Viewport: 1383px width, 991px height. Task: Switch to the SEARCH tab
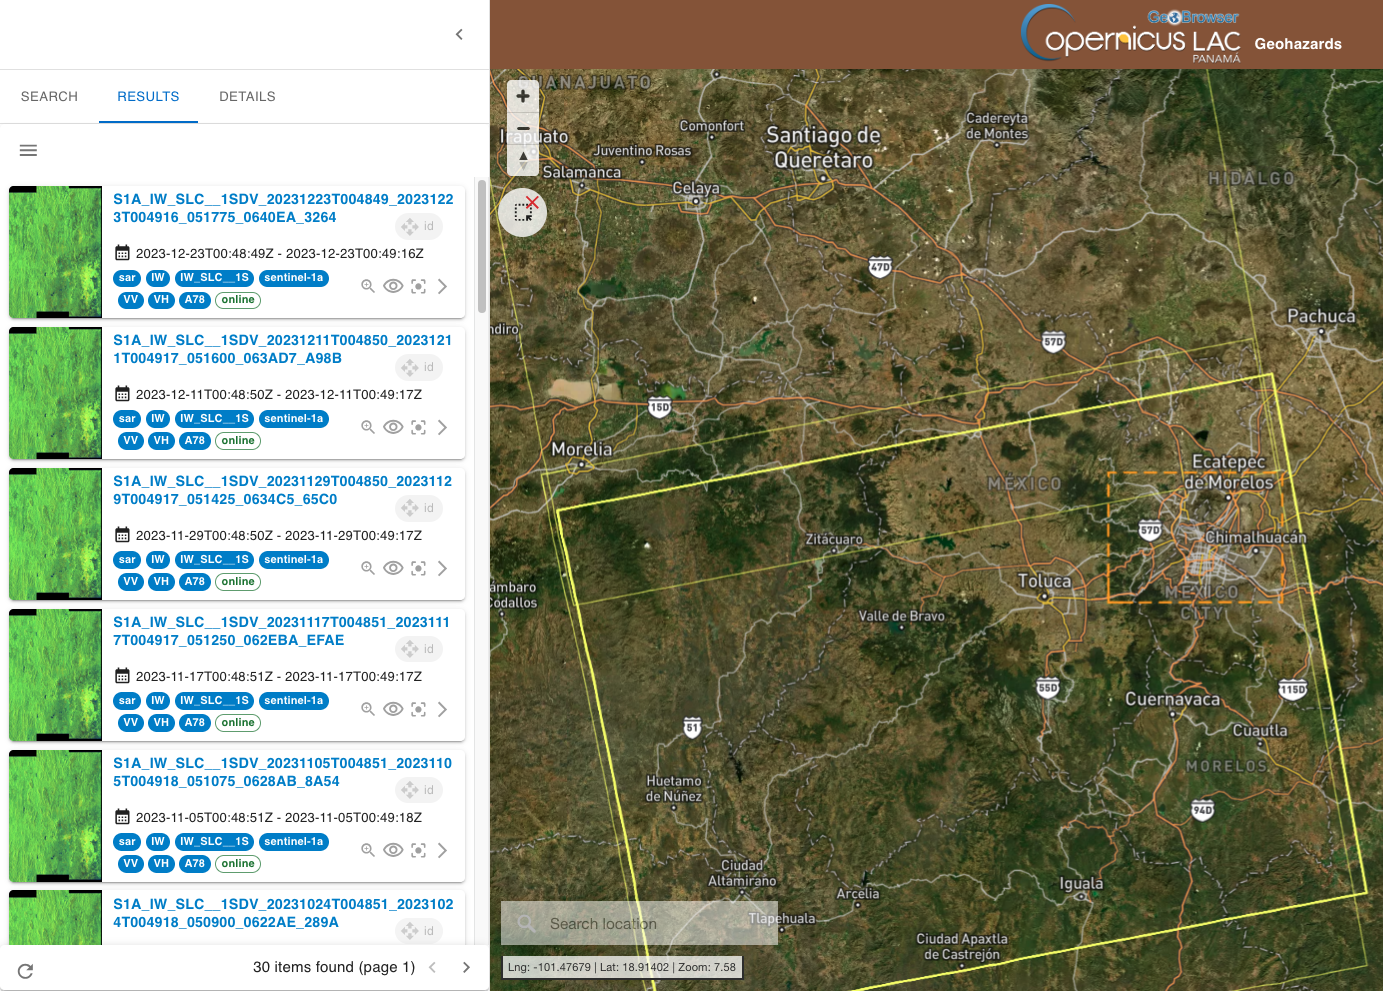click(x=49, y=97)
